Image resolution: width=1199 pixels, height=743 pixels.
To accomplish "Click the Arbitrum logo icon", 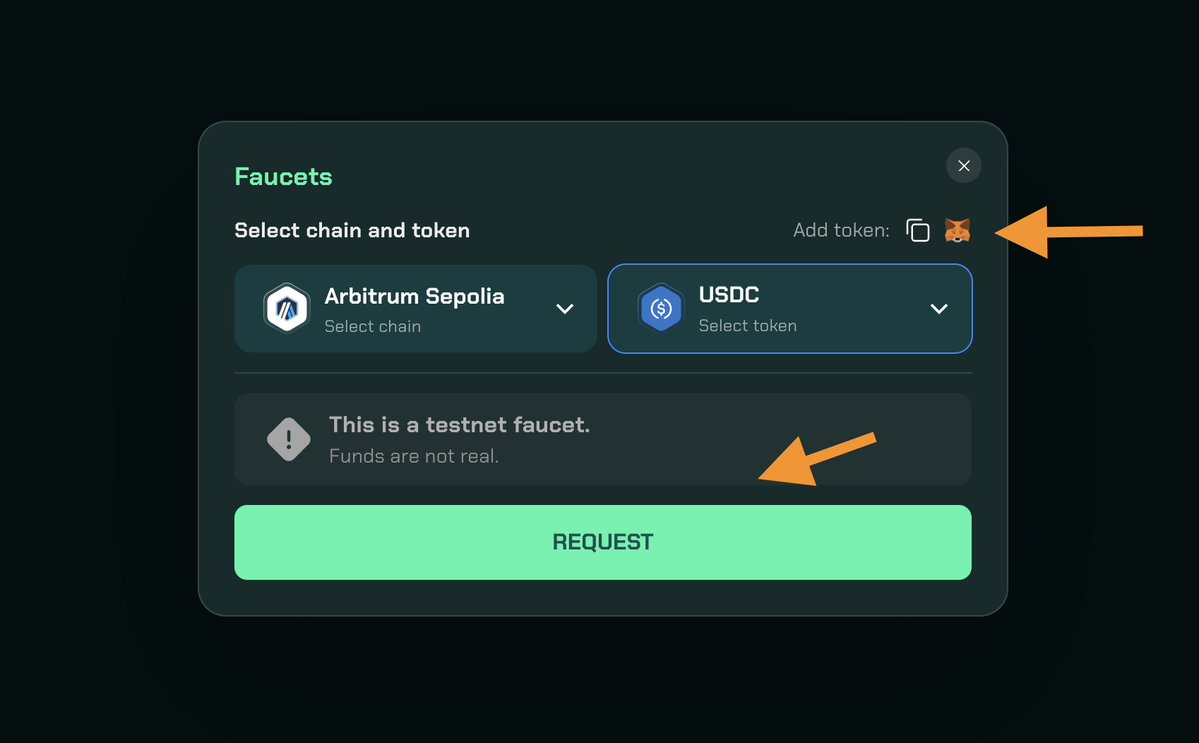I will (x=286, y=308).
